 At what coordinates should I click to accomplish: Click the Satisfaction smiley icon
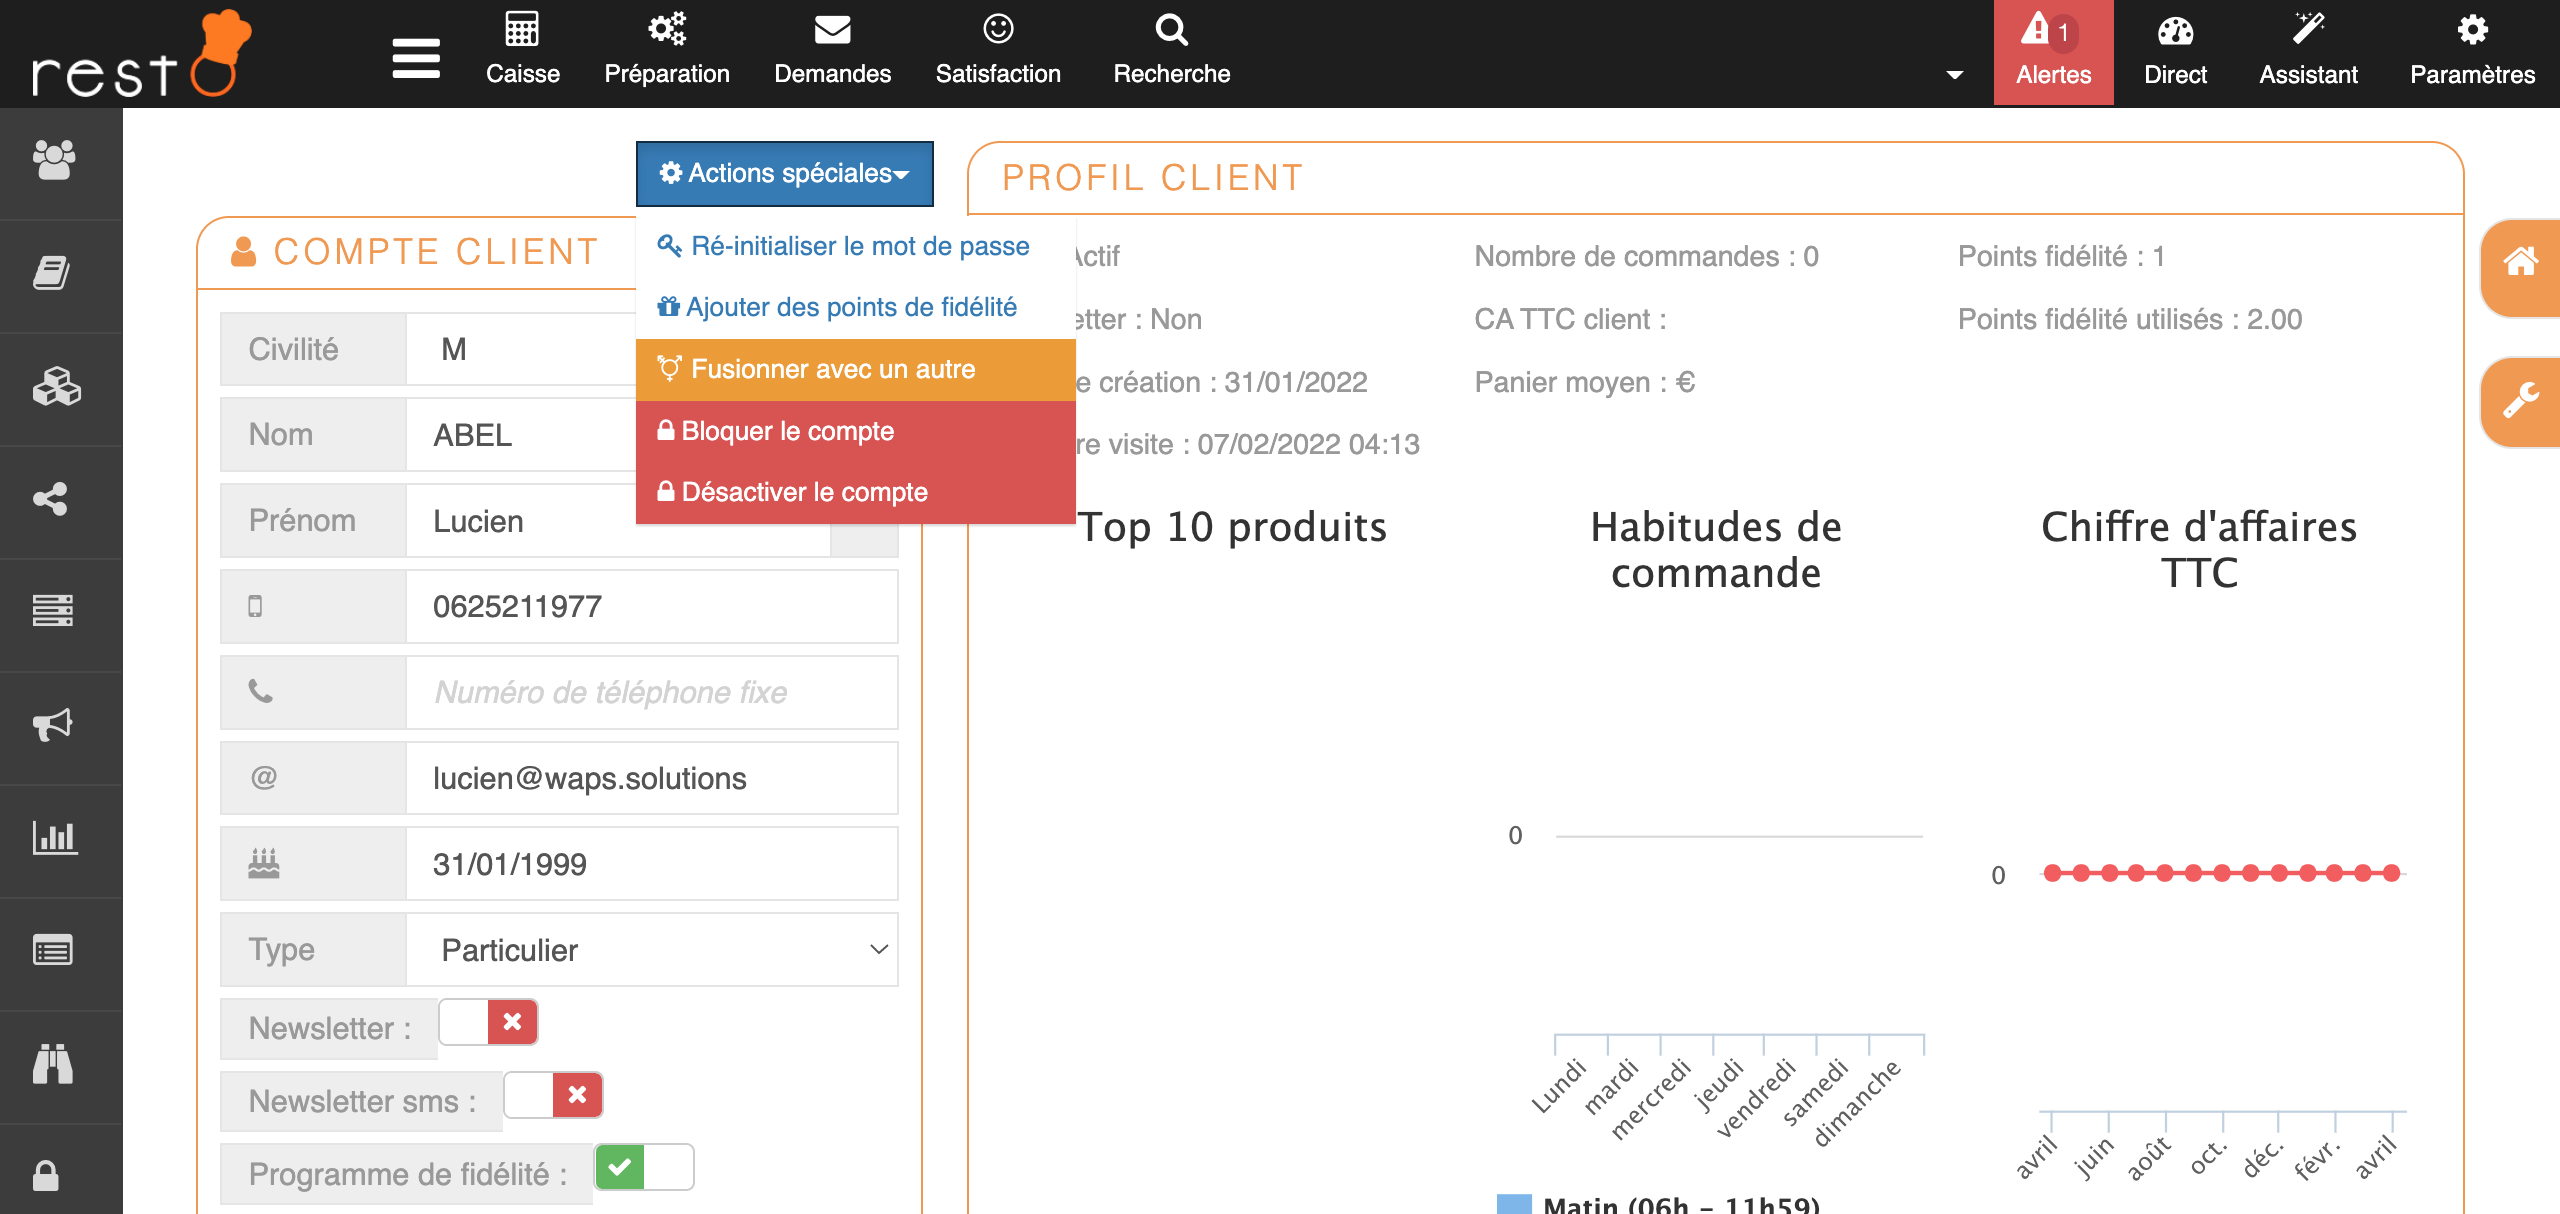pos(997,30)
